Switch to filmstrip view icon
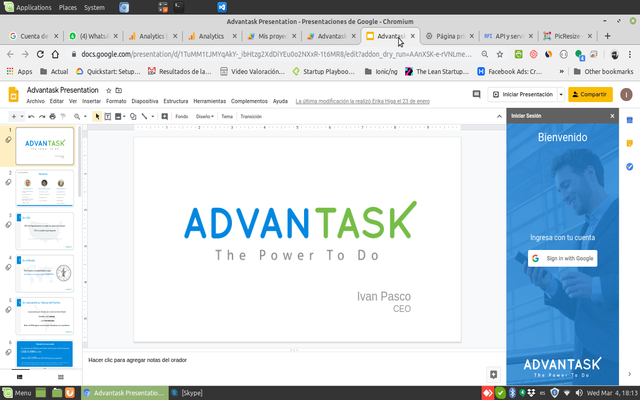The width and height of the screenshot is (640, 400). 20,377
